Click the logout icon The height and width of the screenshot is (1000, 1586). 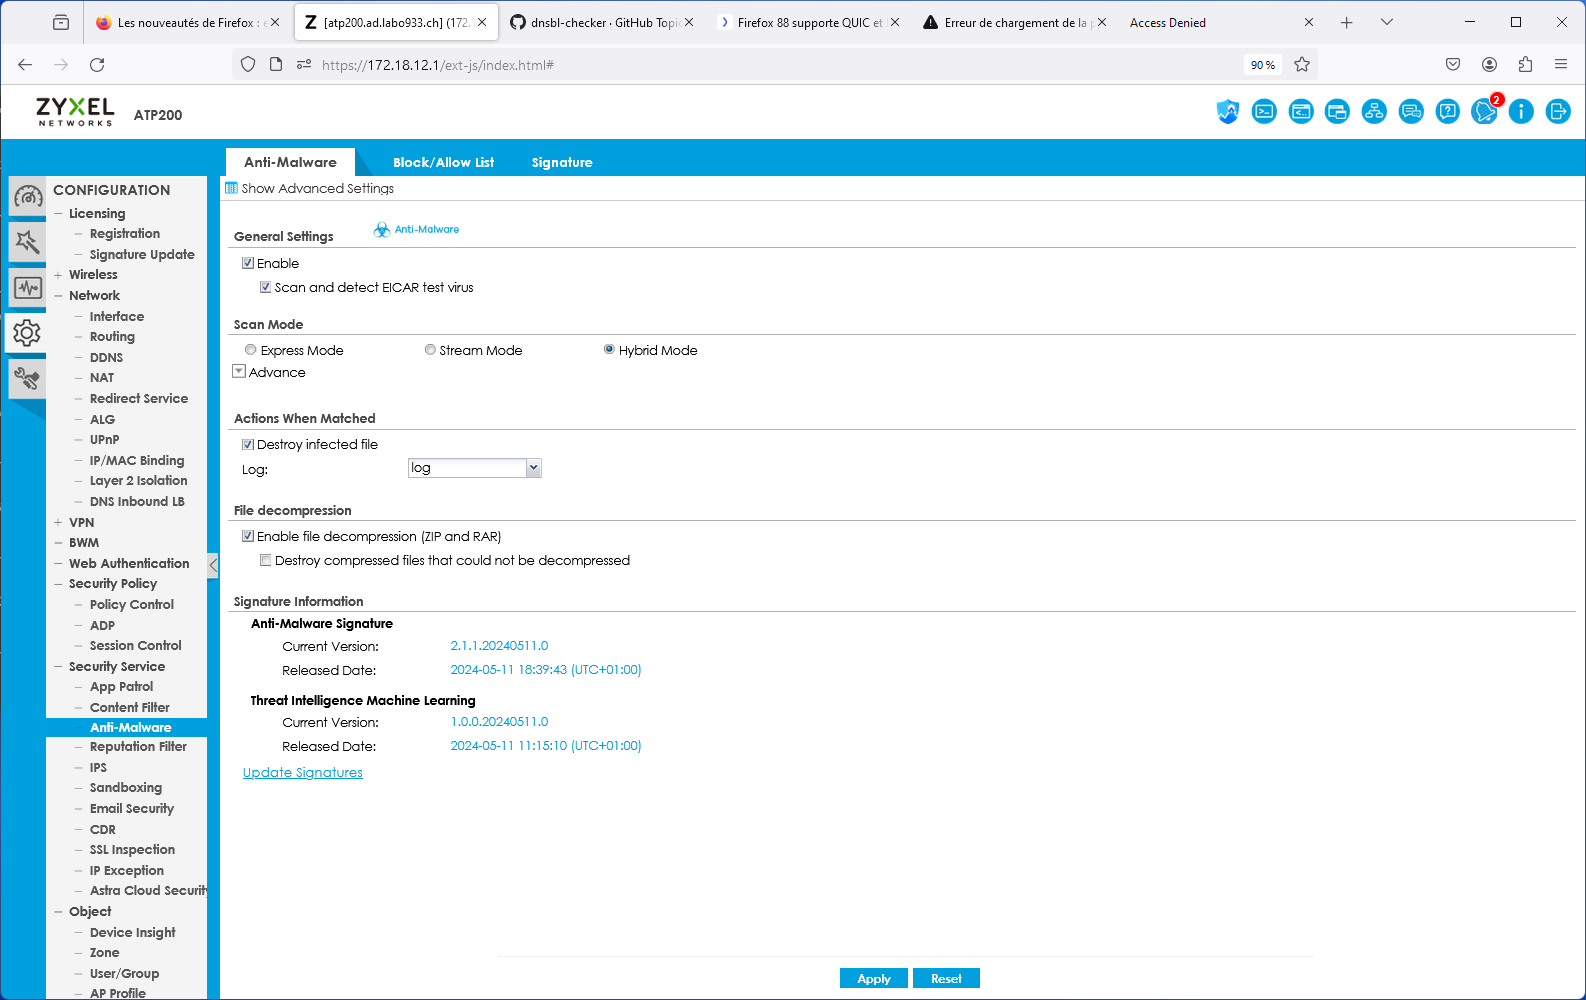(1558, 112)
